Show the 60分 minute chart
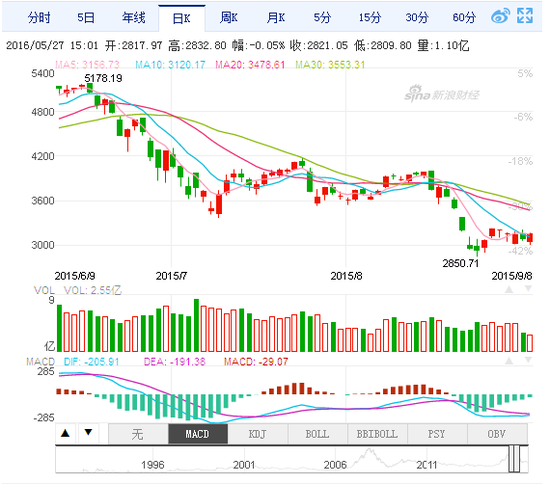The image size is (550, 484). pos(464,17)
